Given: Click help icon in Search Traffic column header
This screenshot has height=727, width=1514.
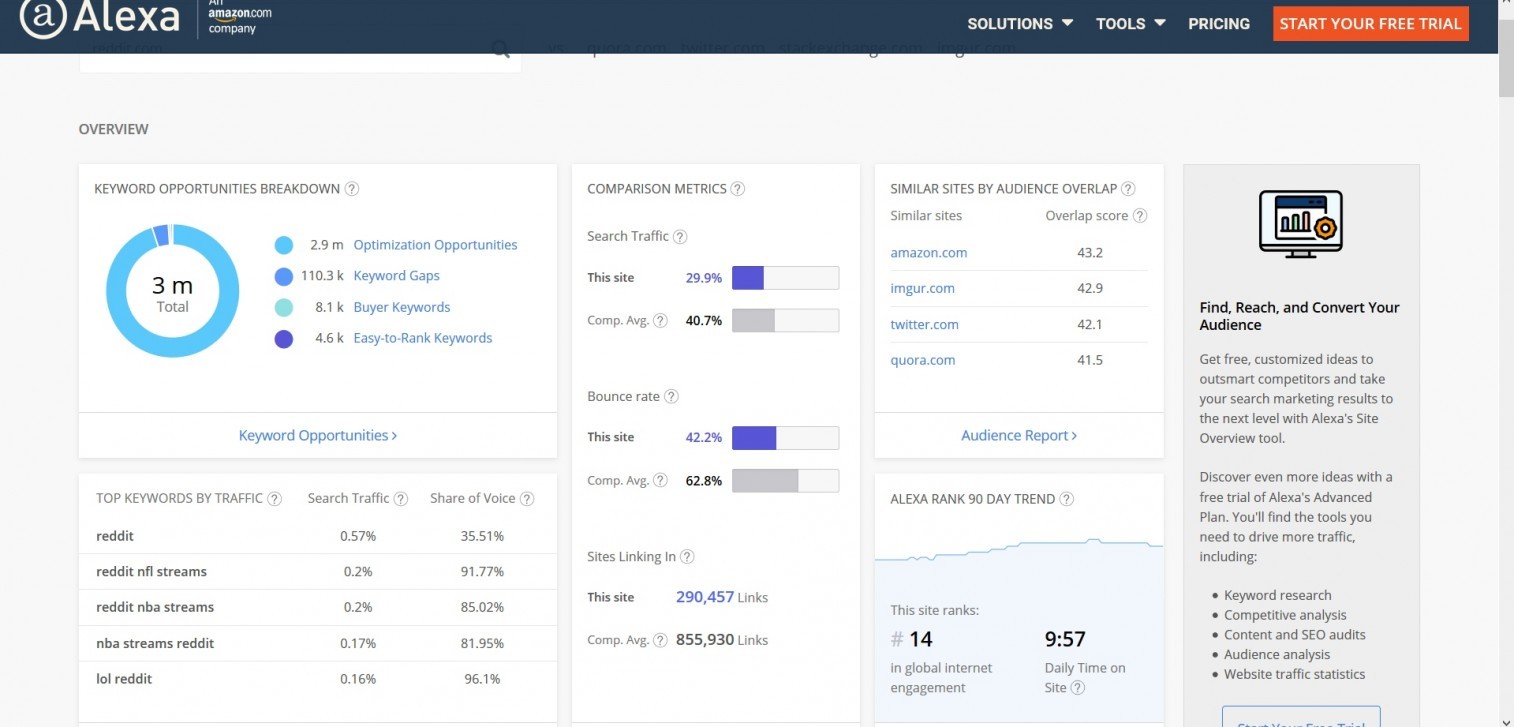Looking at the screenshot, I should 401,499.
